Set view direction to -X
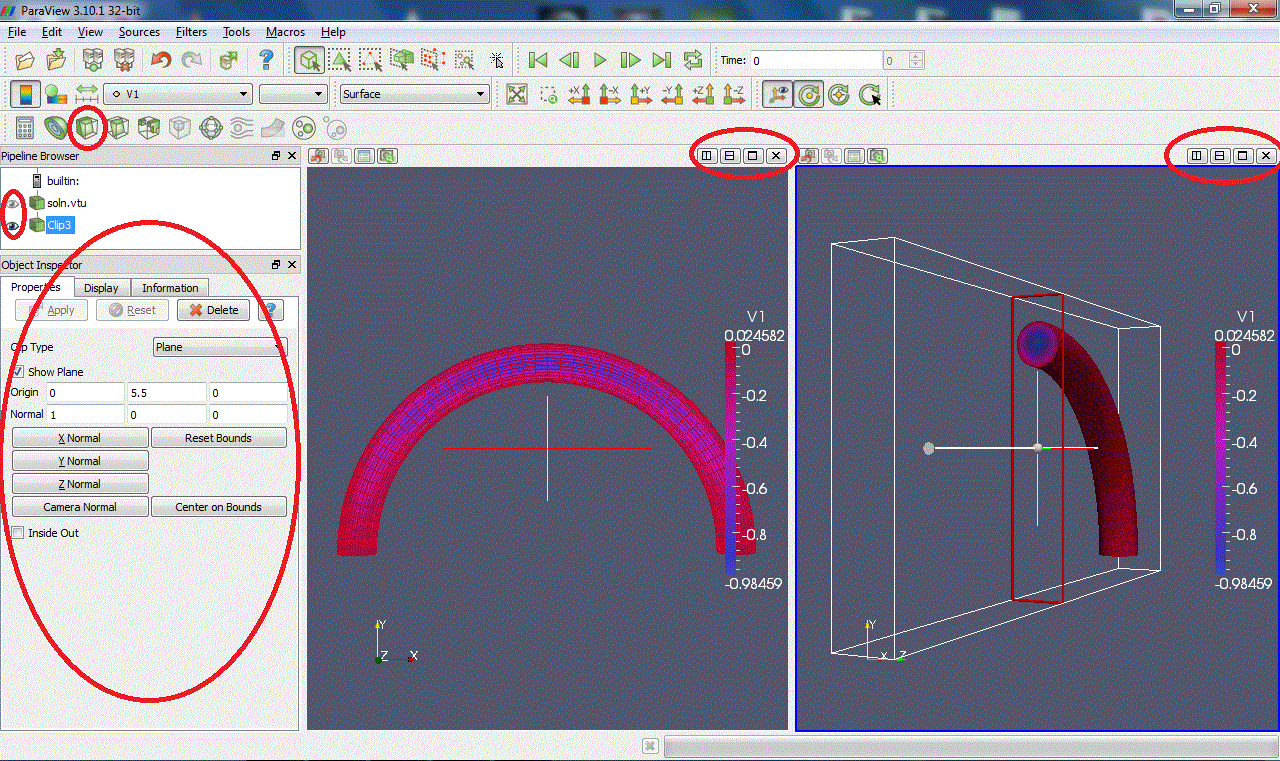The width and height of the screenshot is (1280, 761). click(611, 95)
